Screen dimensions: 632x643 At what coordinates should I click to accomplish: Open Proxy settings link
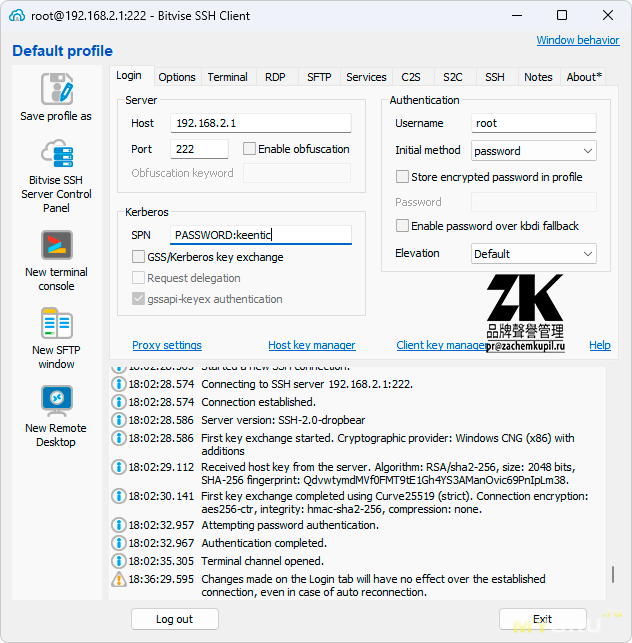pos(167,345)
